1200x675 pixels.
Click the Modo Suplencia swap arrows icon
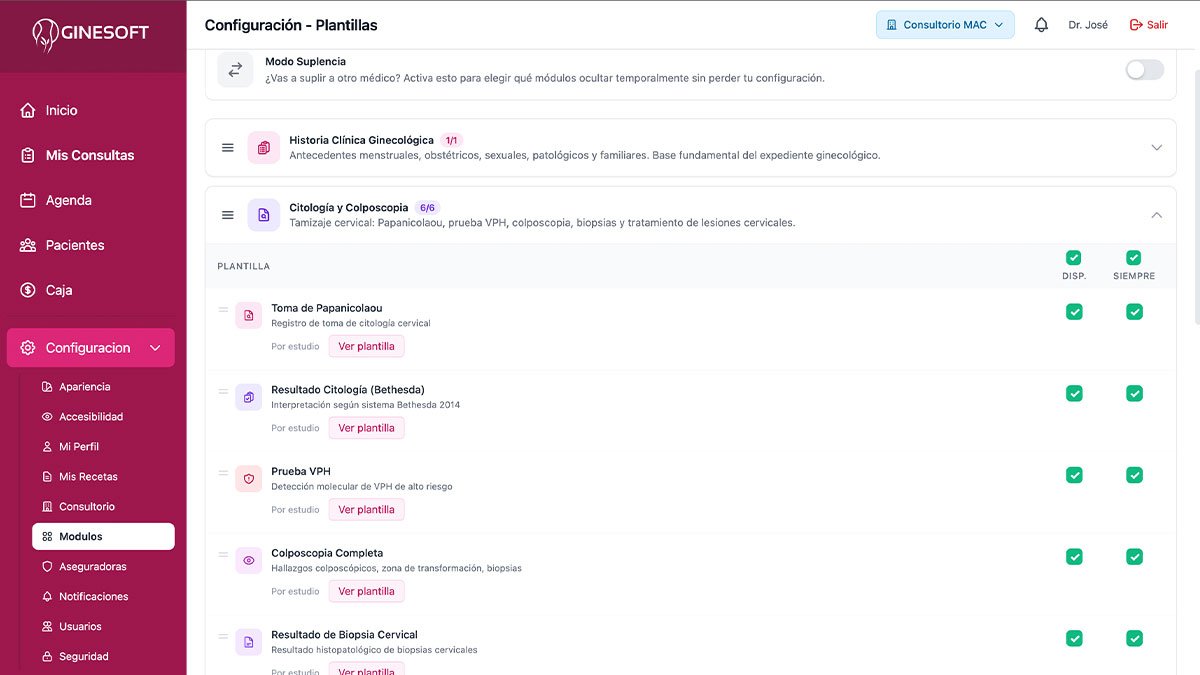coord(235,70)
